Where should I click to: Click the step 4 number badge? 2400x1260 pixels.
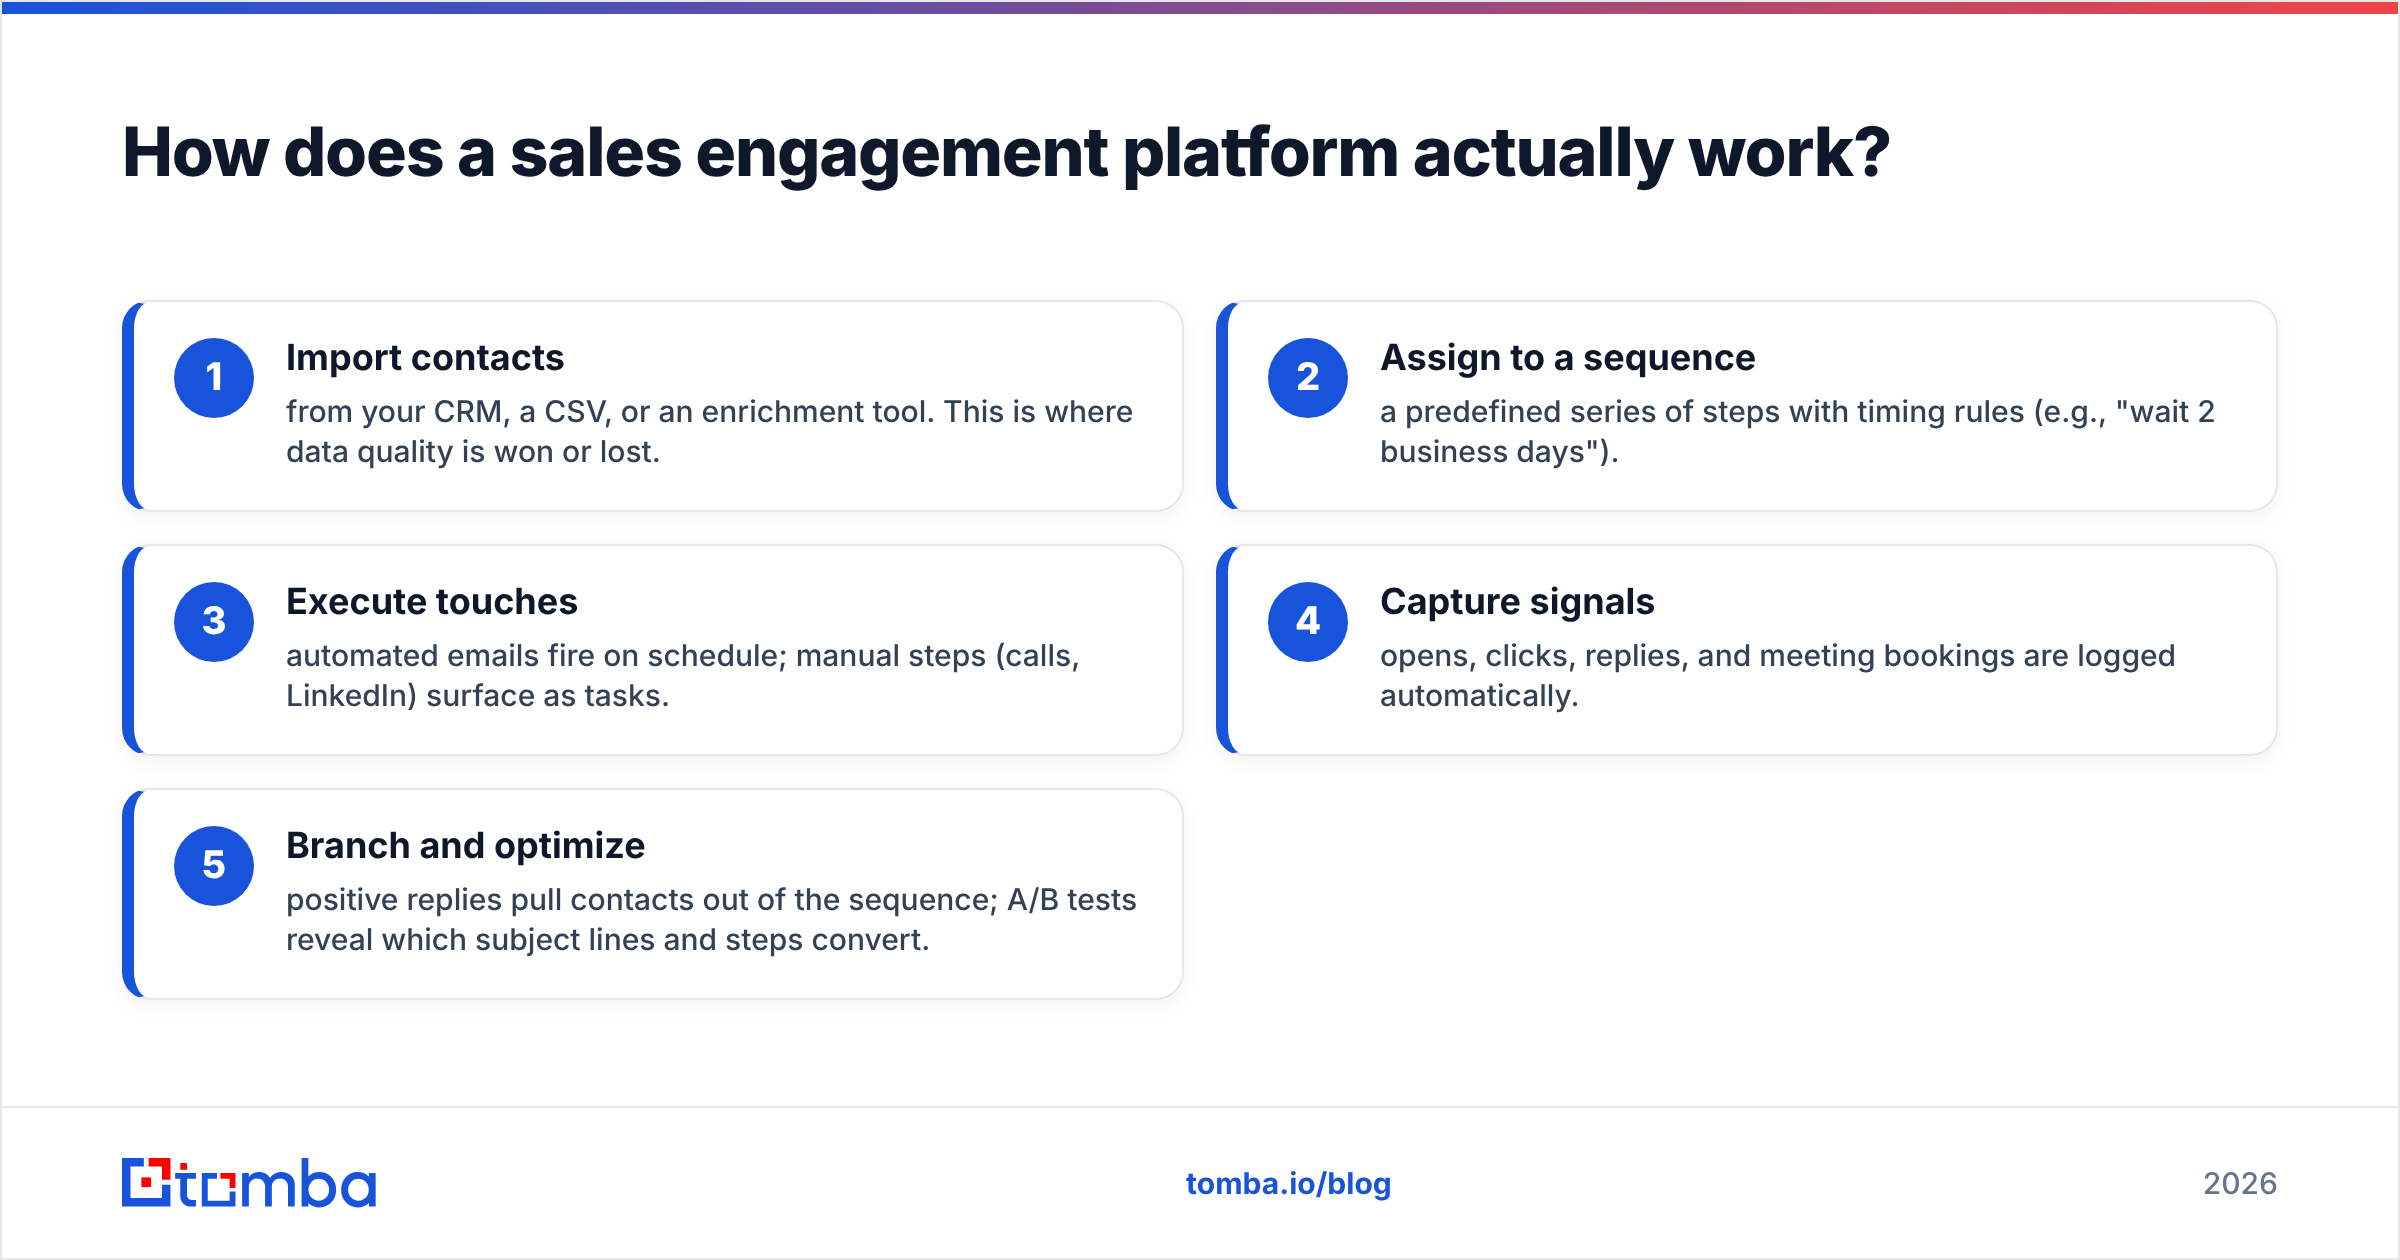[x=1308, y=622]
